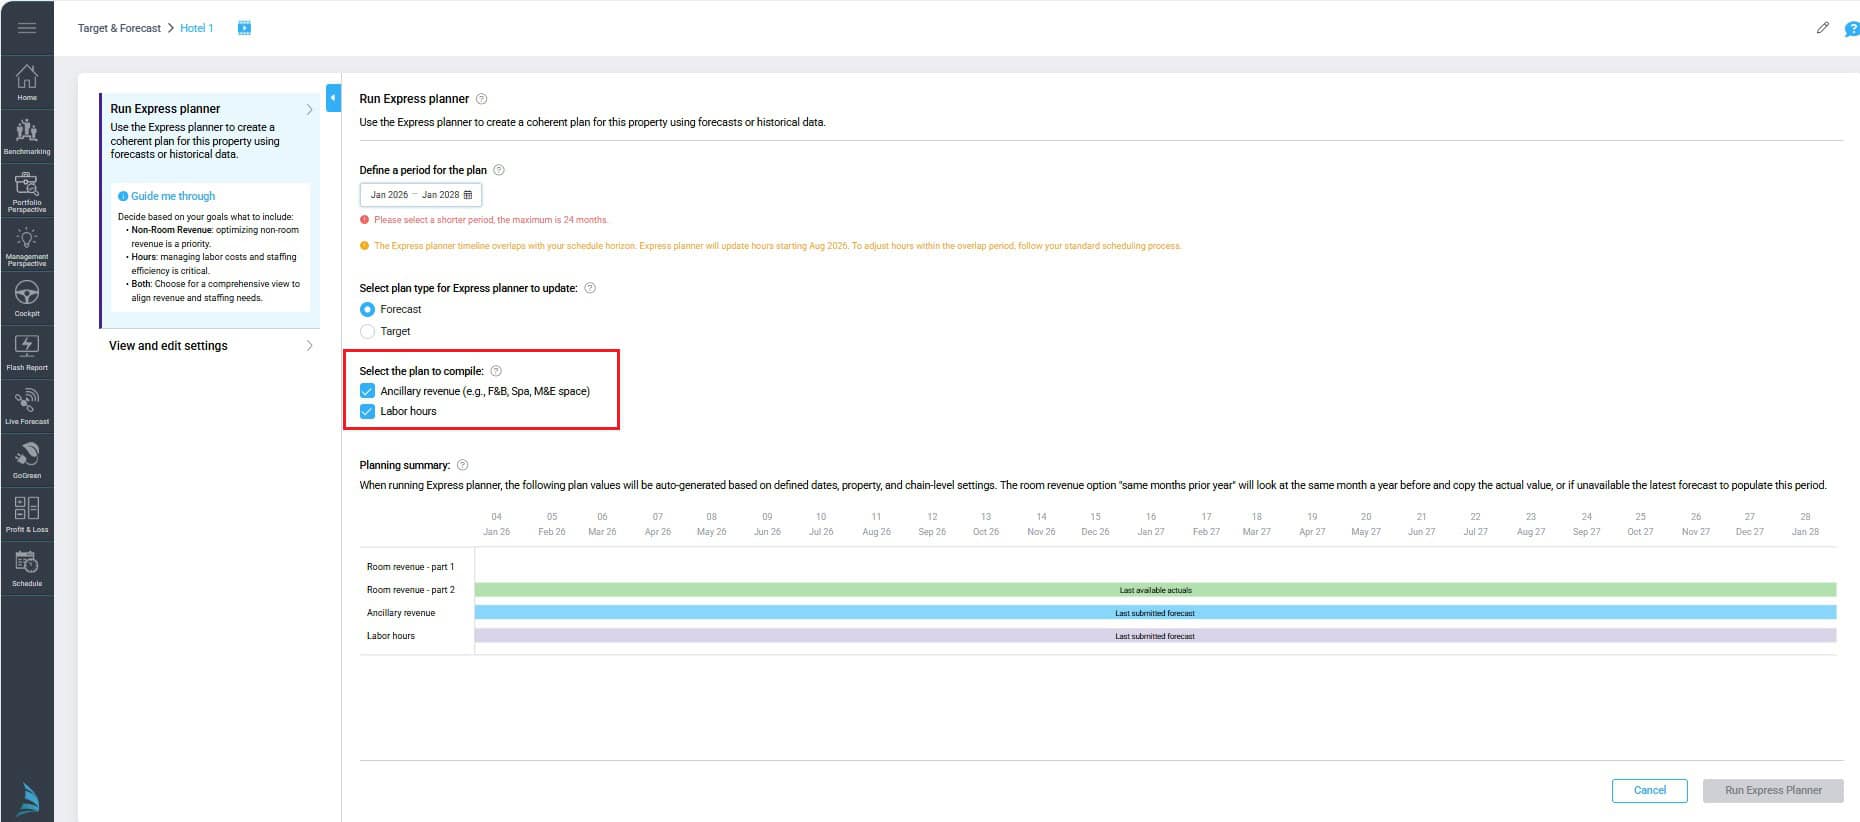Viewport: 1860px width, 822px height.
Task: Click Target & Forecast breadcrumb
Action: click(x=119, y=28)
